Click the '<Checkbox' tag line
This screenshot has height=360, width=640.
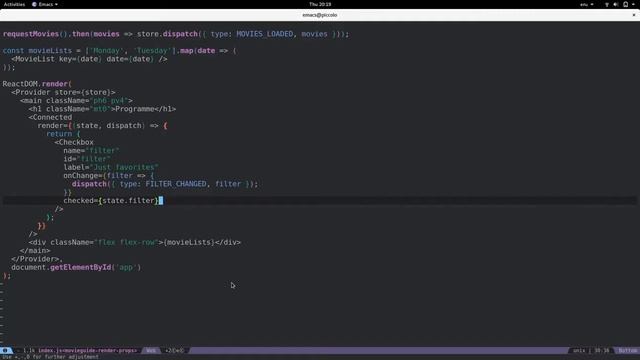tap(74, 142)
